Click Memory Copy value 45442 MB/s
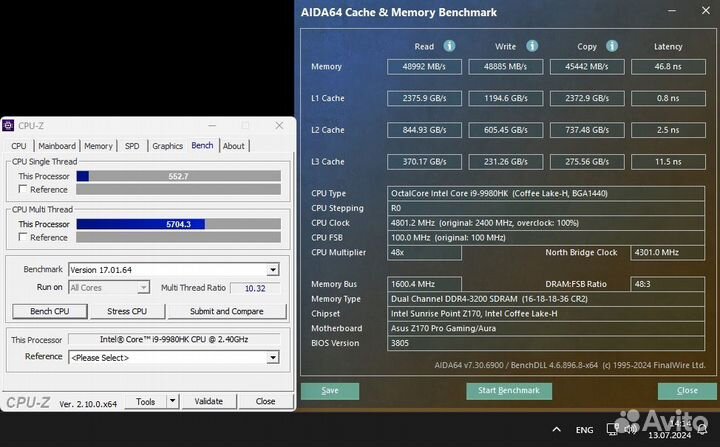Screen dimensions: 720x447 pos(587,67)
